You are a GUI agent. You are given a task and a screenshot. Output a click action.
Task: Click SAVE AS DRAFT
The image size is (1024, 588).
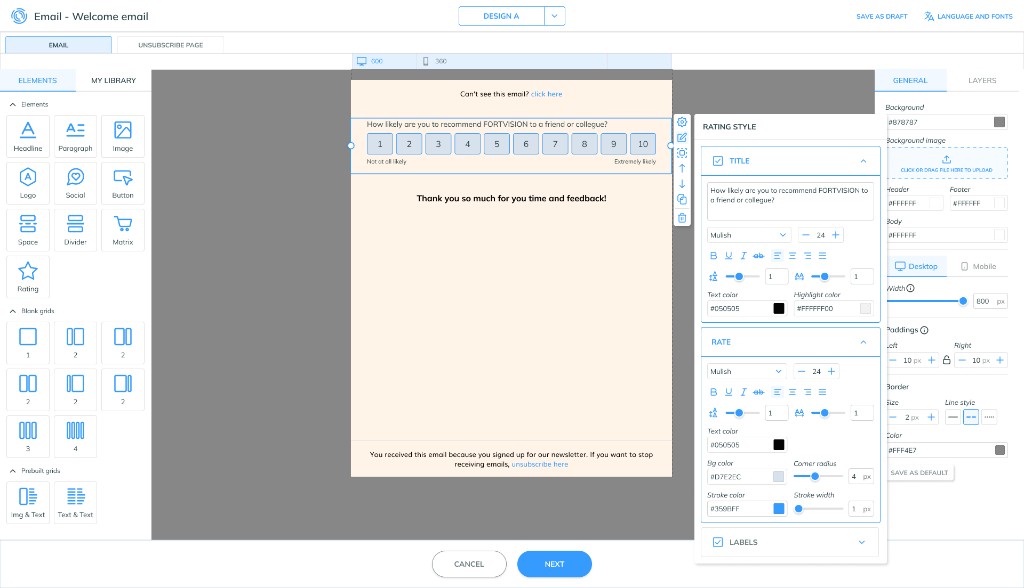coord(882,16)
